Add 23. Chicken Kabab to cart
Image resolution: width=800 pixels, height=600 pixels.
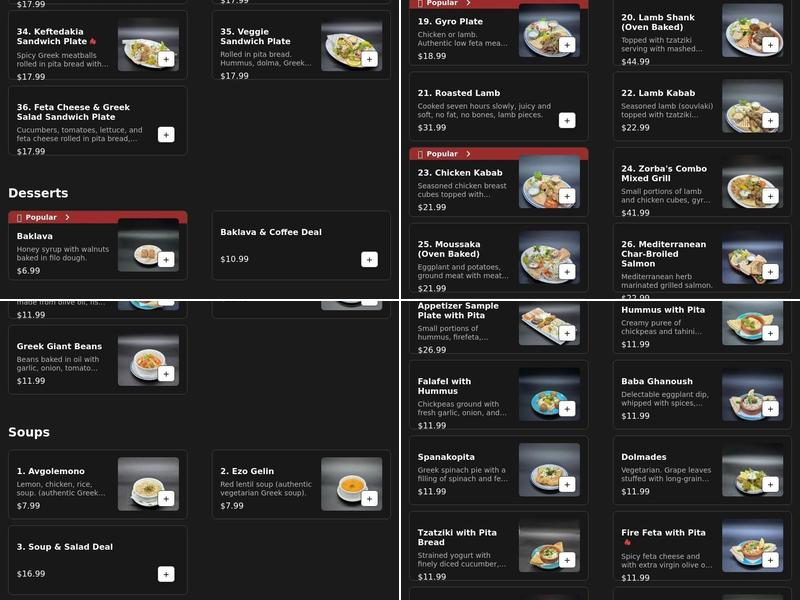567,196
